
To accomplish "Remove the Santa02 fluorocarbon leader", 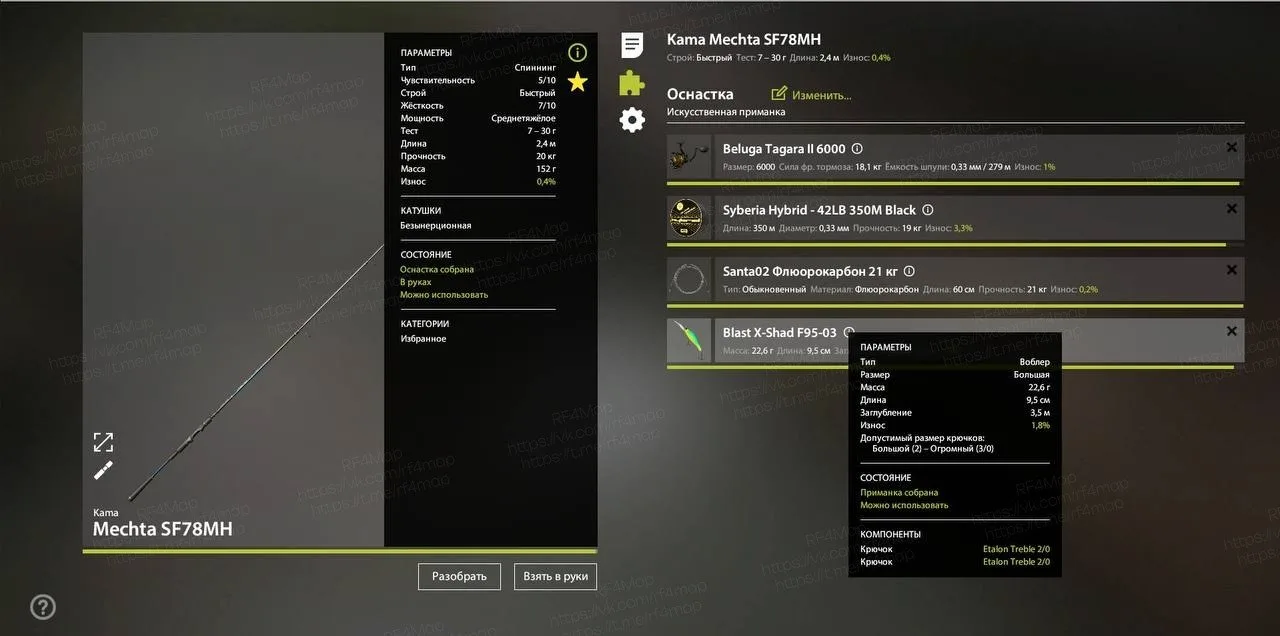I will pos(1231,270).
